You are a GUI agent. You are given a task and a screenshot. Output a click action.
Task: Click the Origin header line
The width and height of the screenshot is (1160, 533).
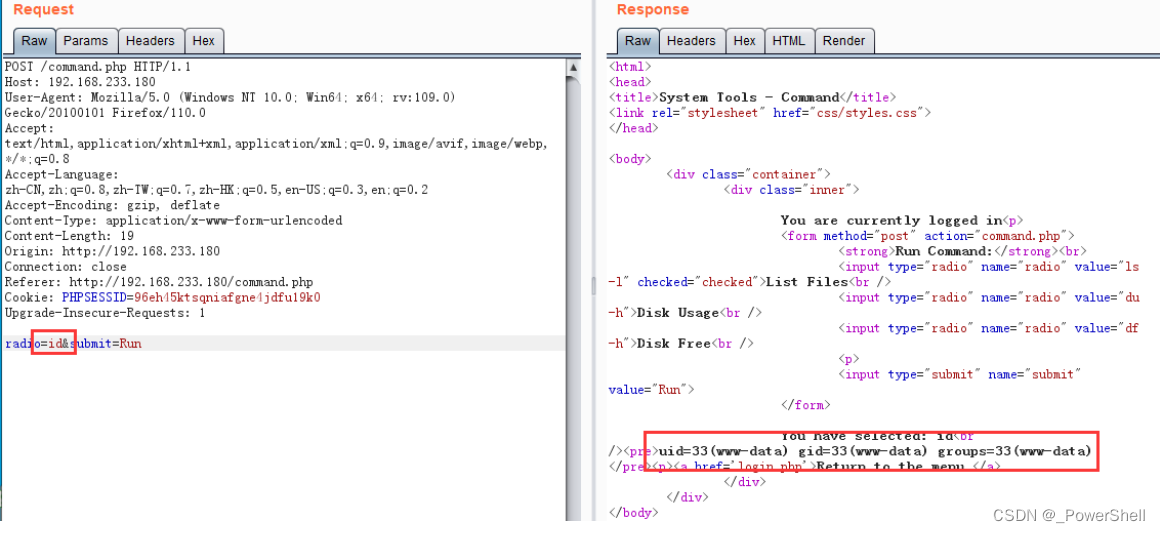click(112, 251)
